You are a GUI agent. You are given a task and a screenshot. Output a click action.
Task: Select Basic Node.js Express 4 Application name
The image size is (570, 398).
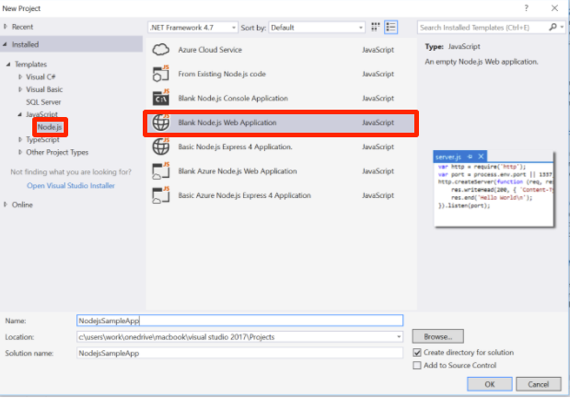235,147
